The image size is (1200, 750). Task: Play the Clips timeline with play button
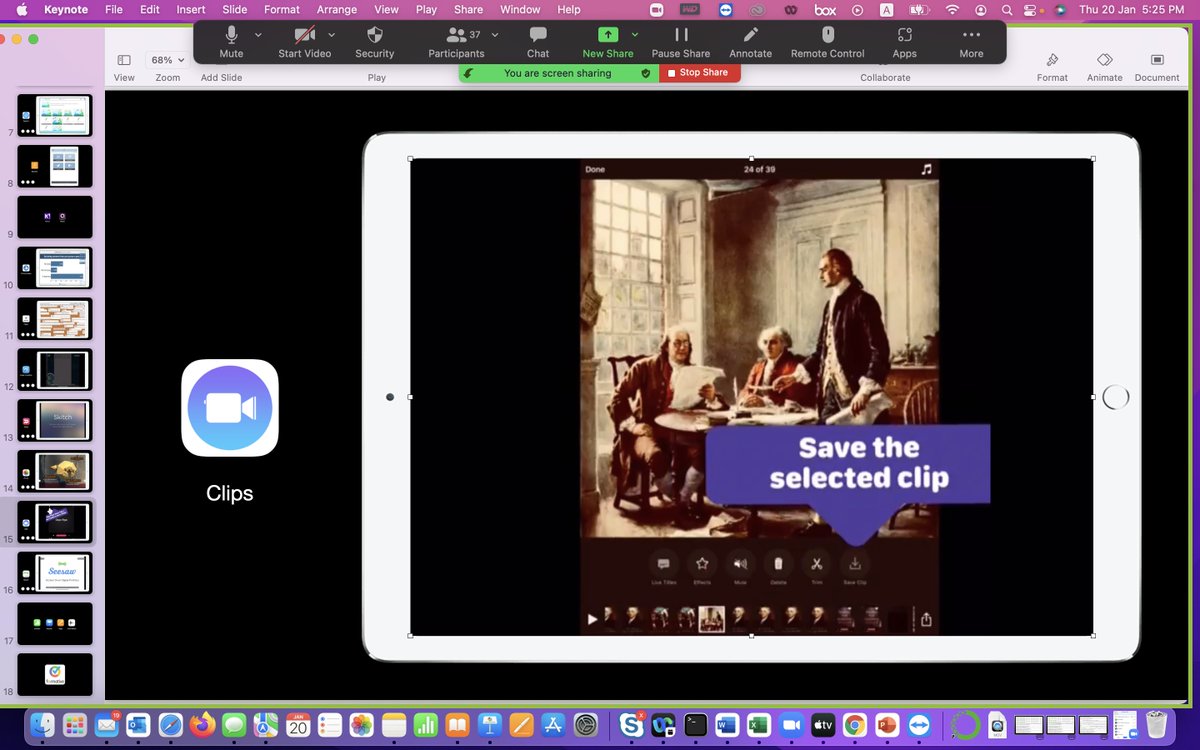click(592, 620)
